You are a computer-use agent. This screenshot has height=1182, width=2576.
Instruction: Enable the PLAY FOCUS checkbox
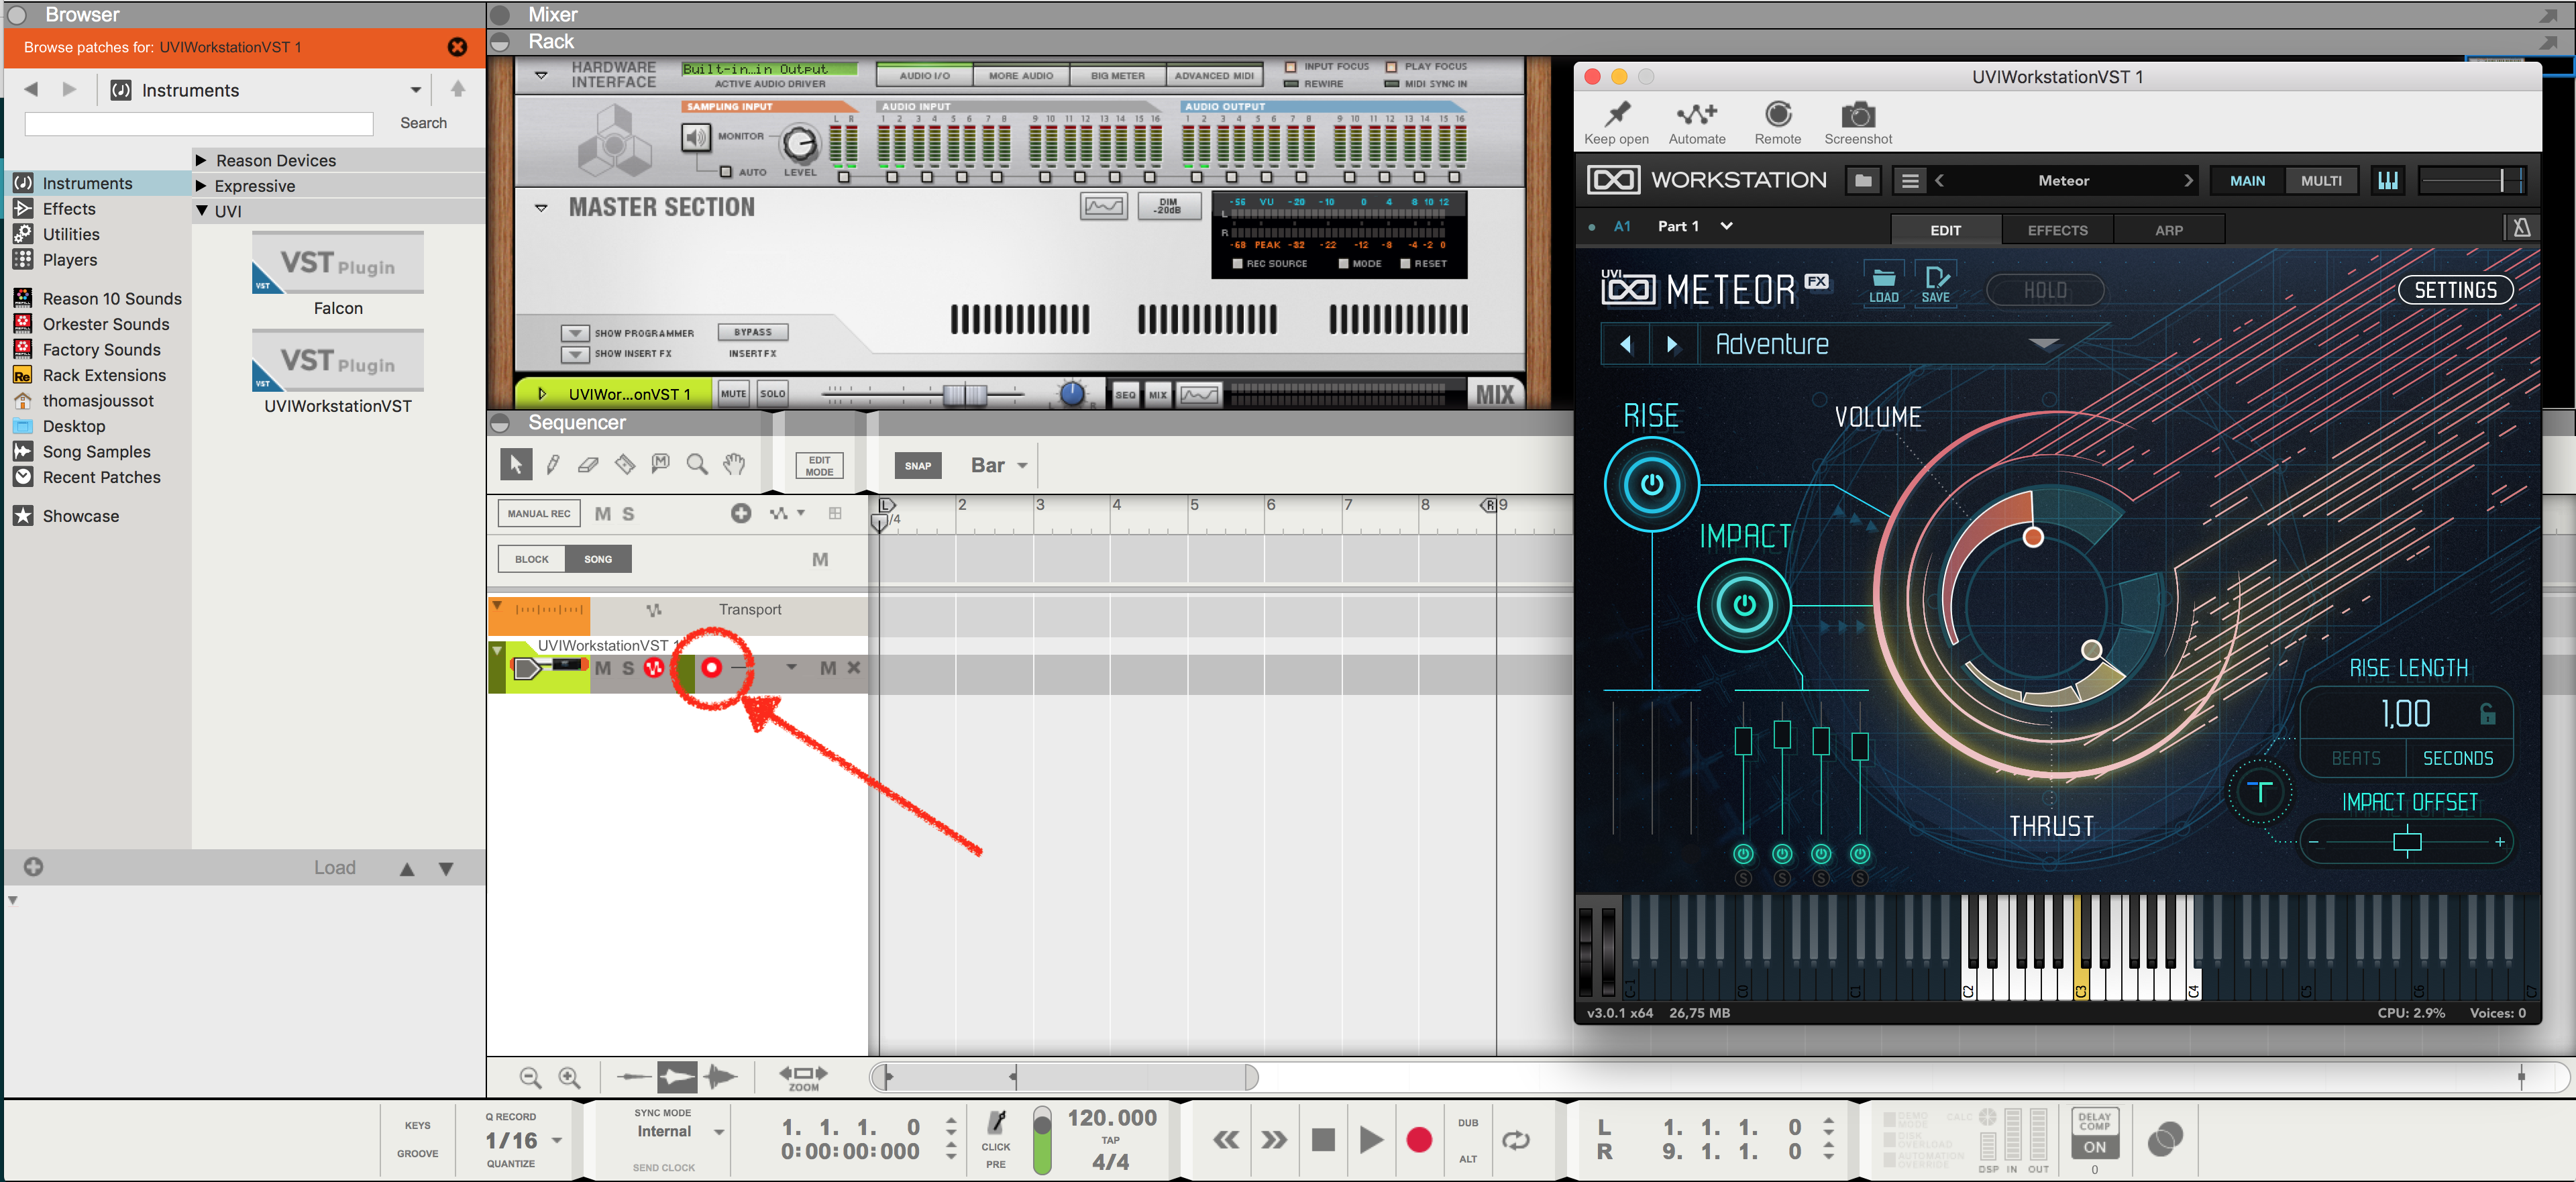pyautogui.click(x=1391, y=67)
